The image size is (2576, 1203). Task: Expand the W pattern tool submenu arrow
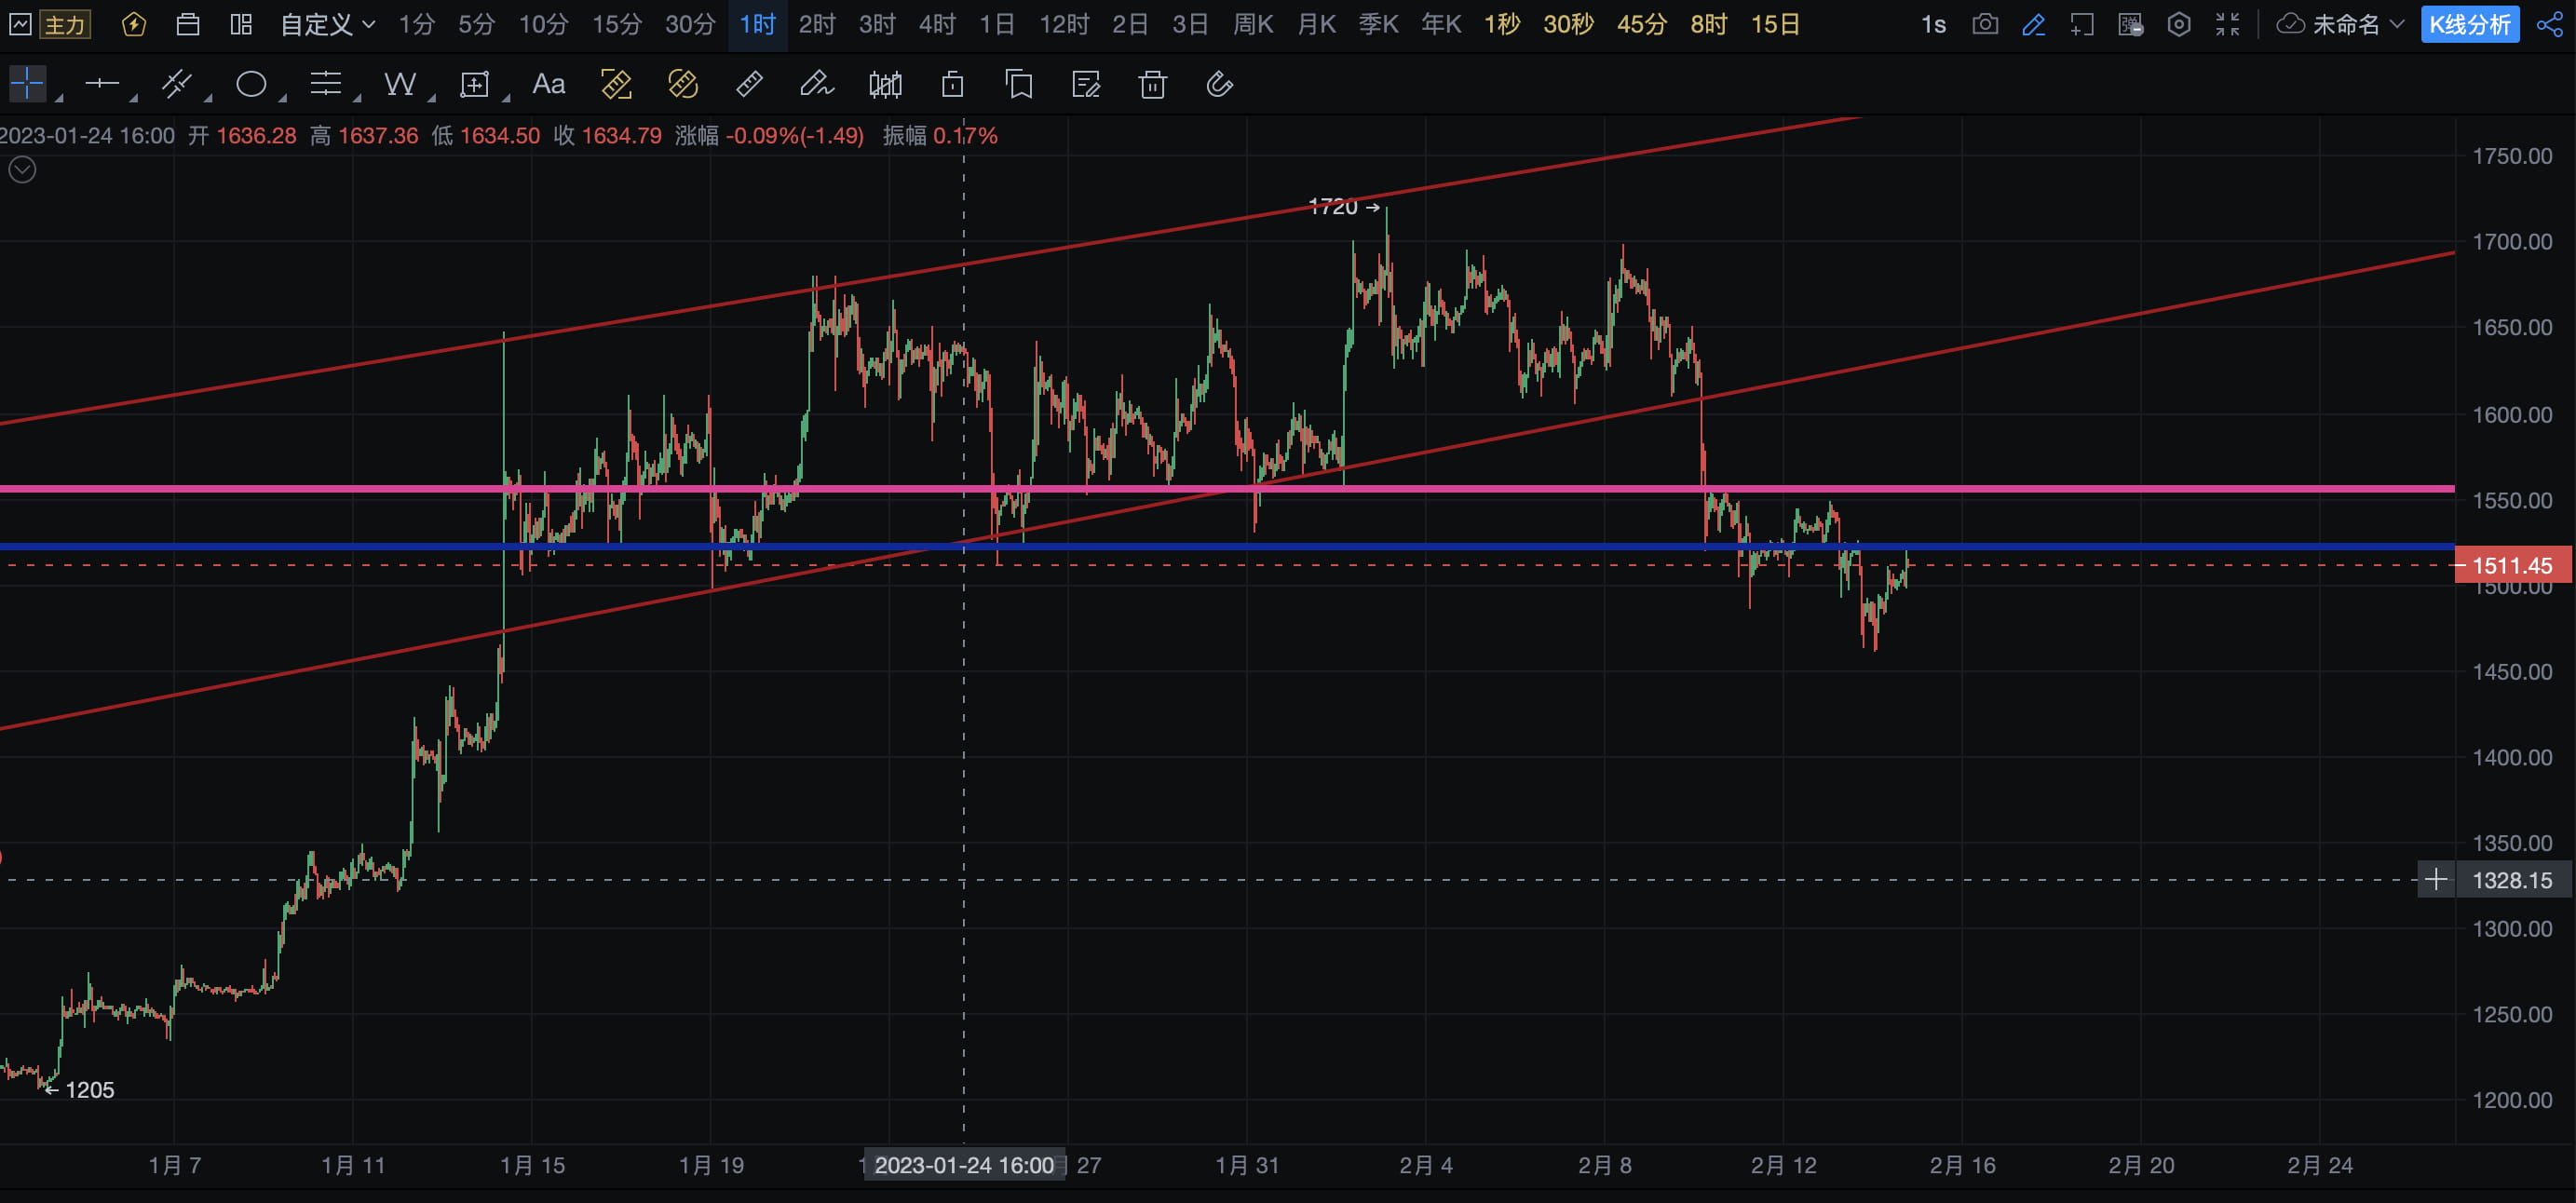431,98
